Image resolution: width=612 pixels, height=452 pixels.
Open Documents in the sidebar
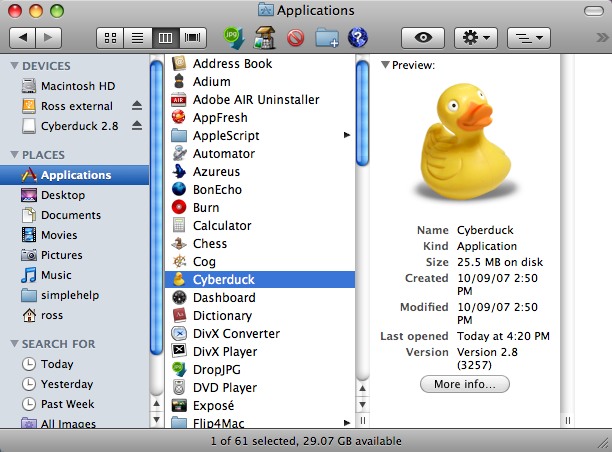point(74,215)
